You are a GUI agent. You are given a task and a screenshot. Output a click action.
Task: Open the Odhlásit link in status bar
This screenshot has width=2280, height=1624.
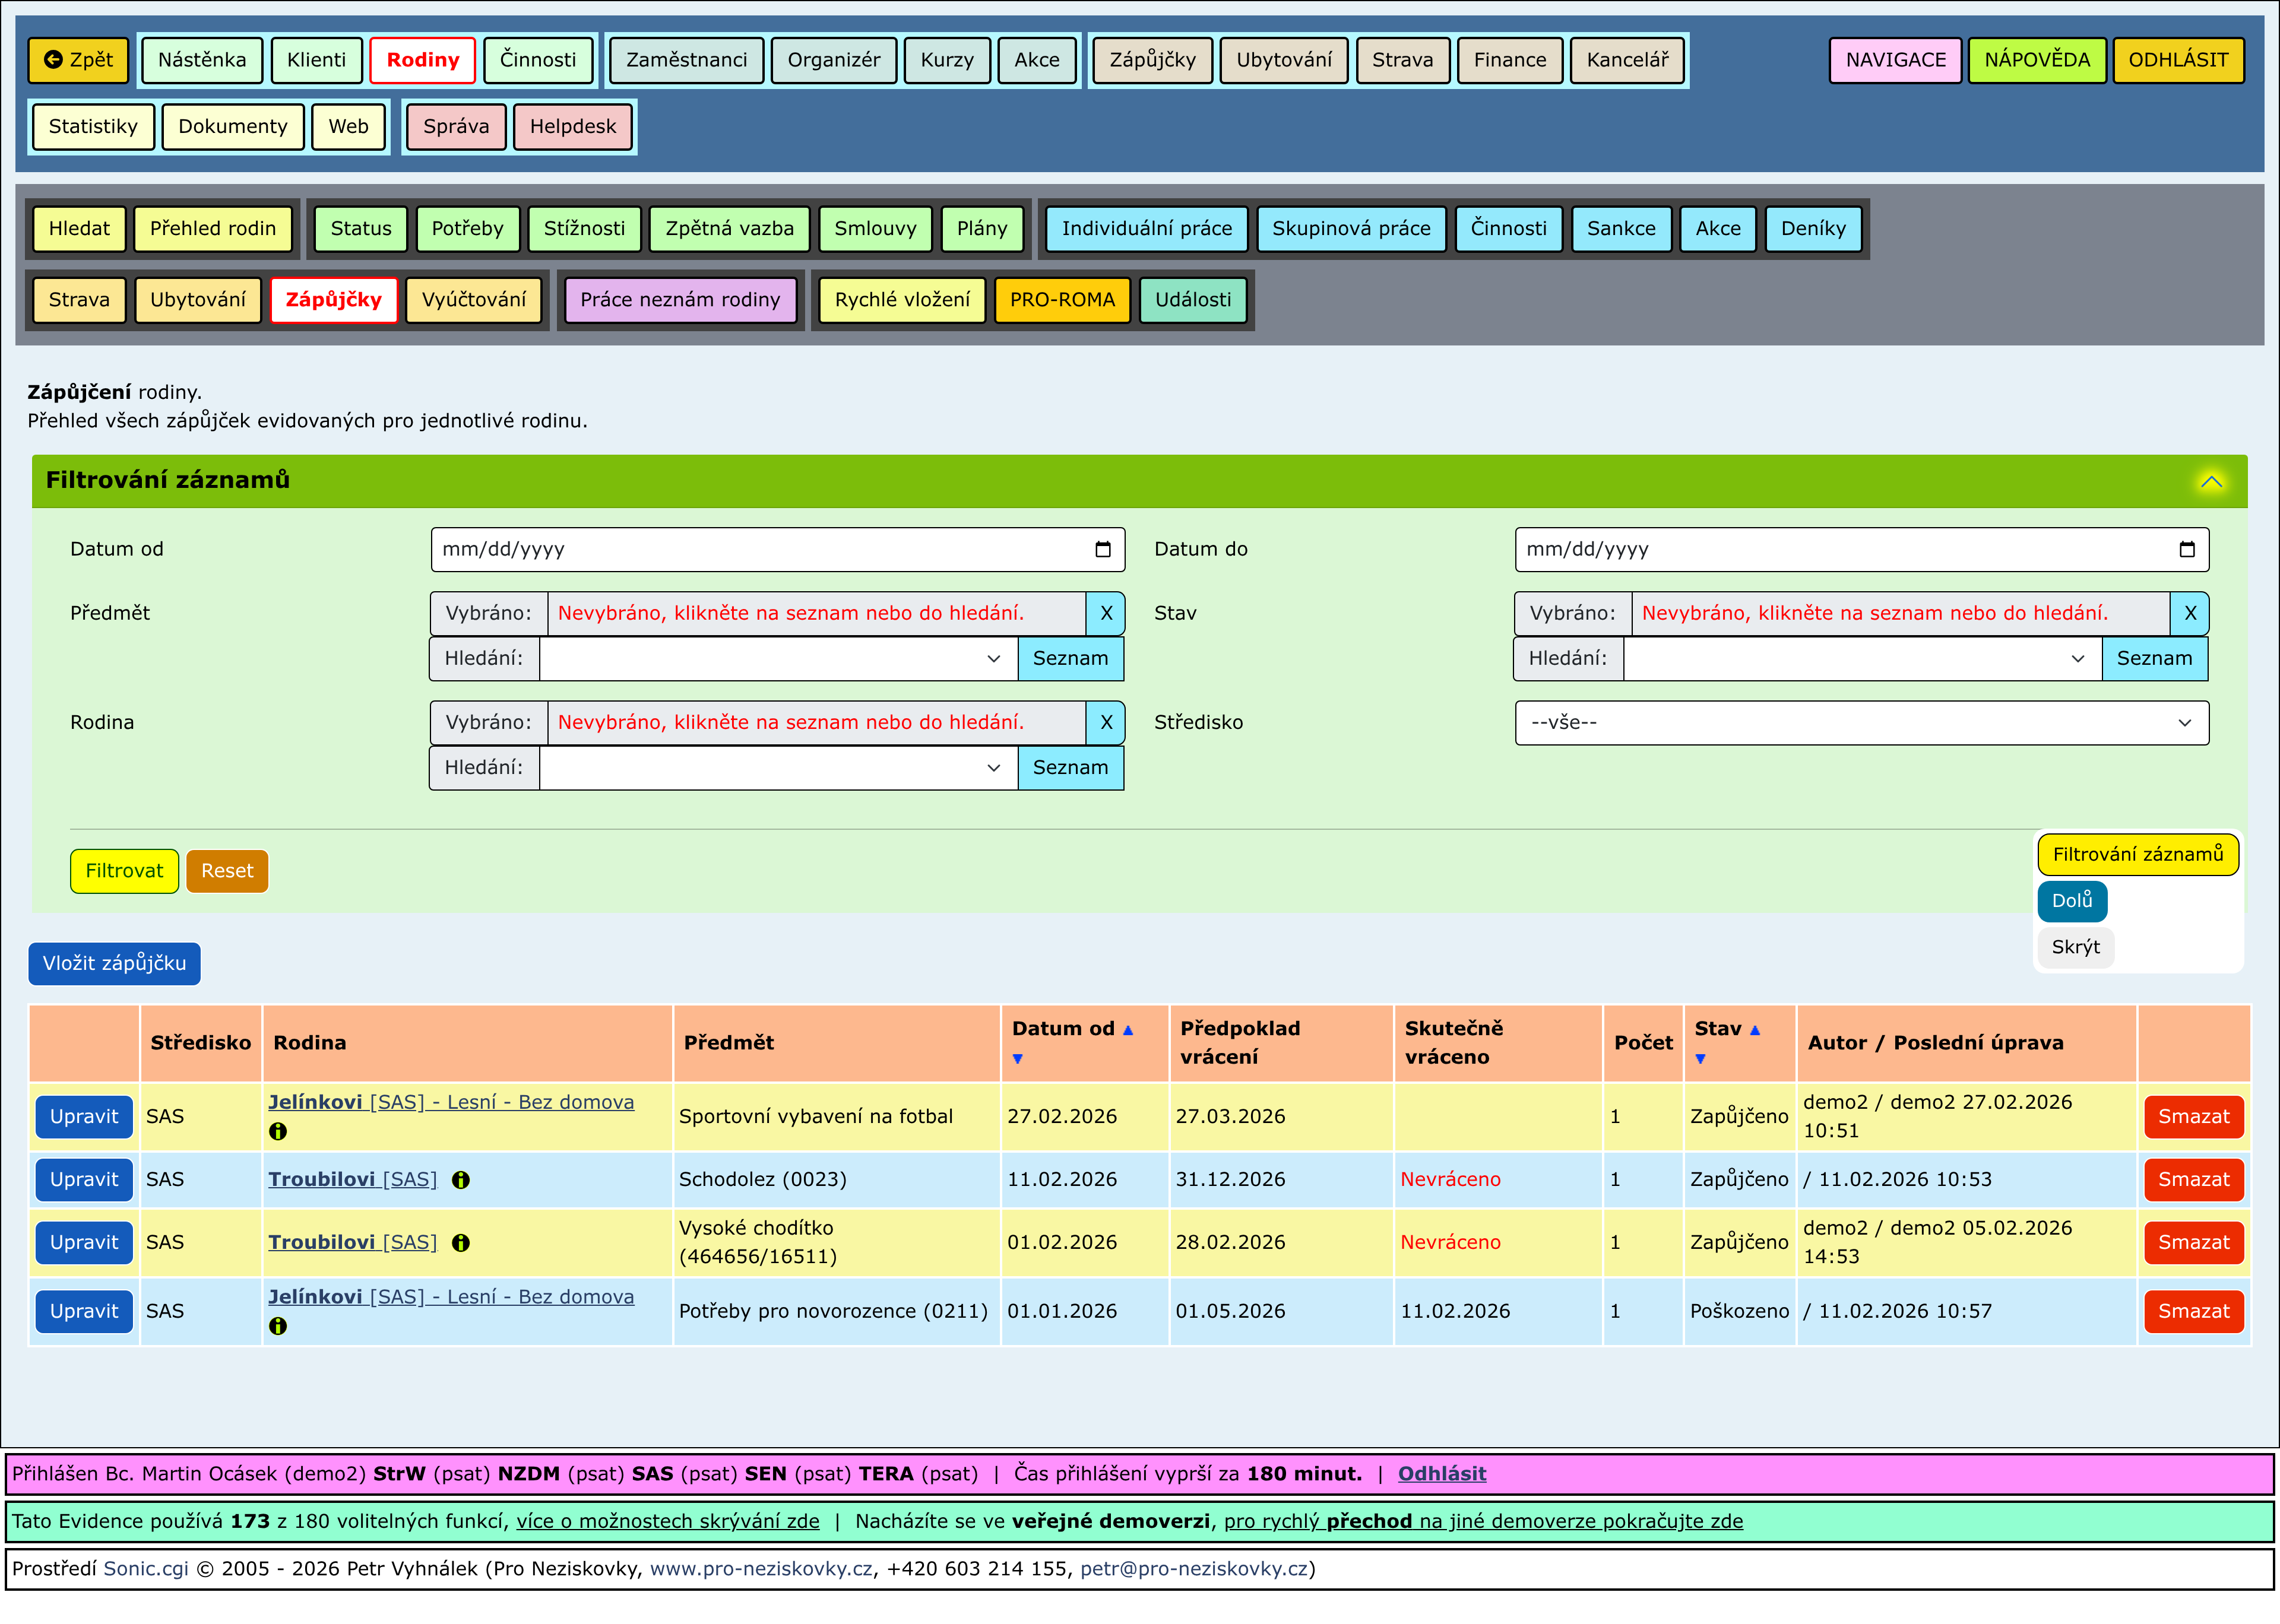coord(1441,1473)
